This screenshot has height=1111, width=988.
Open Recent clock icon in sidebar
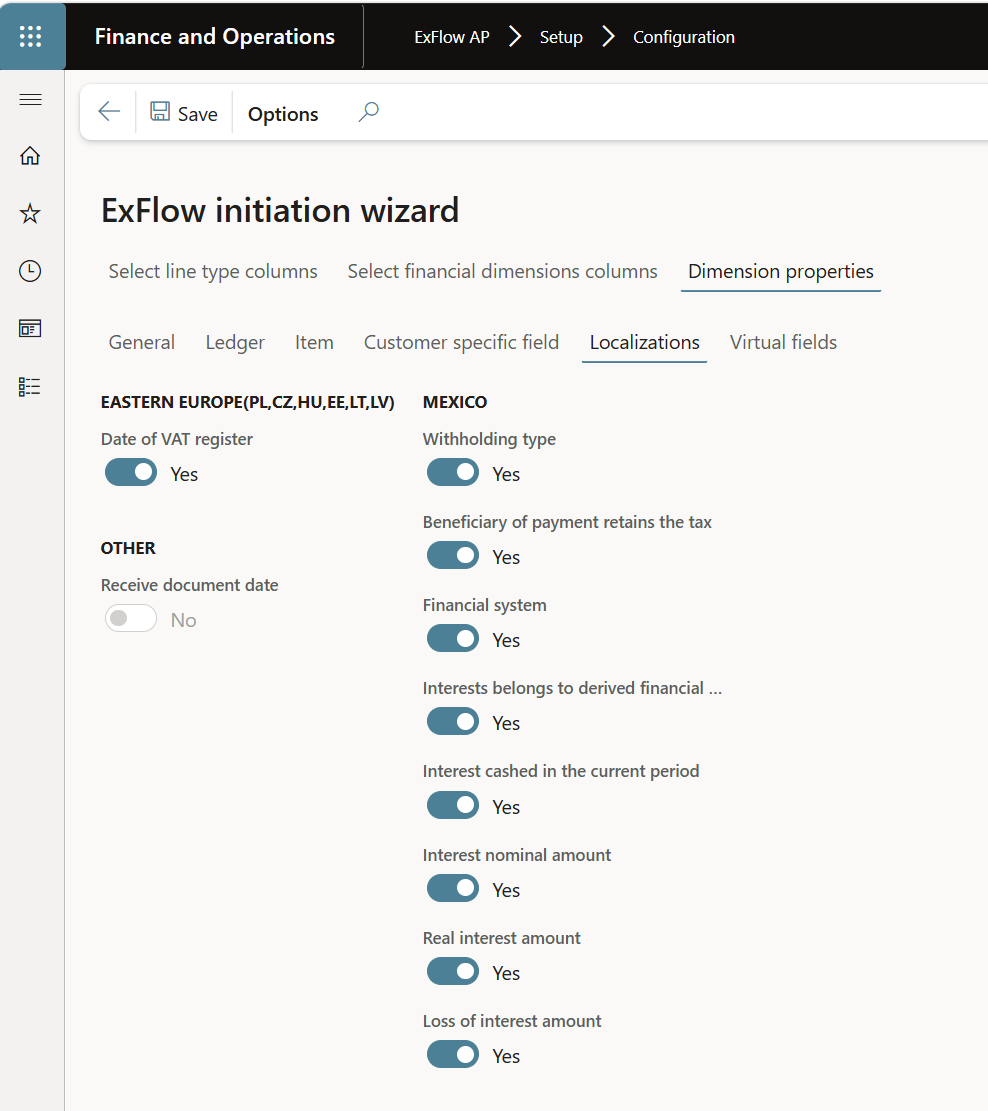[x=30, y=271]
